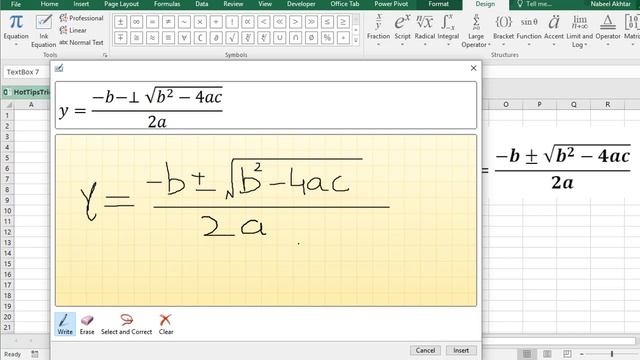Switch to the Home ribbon tab
640x360 pixels.
(x=49, y=4)
